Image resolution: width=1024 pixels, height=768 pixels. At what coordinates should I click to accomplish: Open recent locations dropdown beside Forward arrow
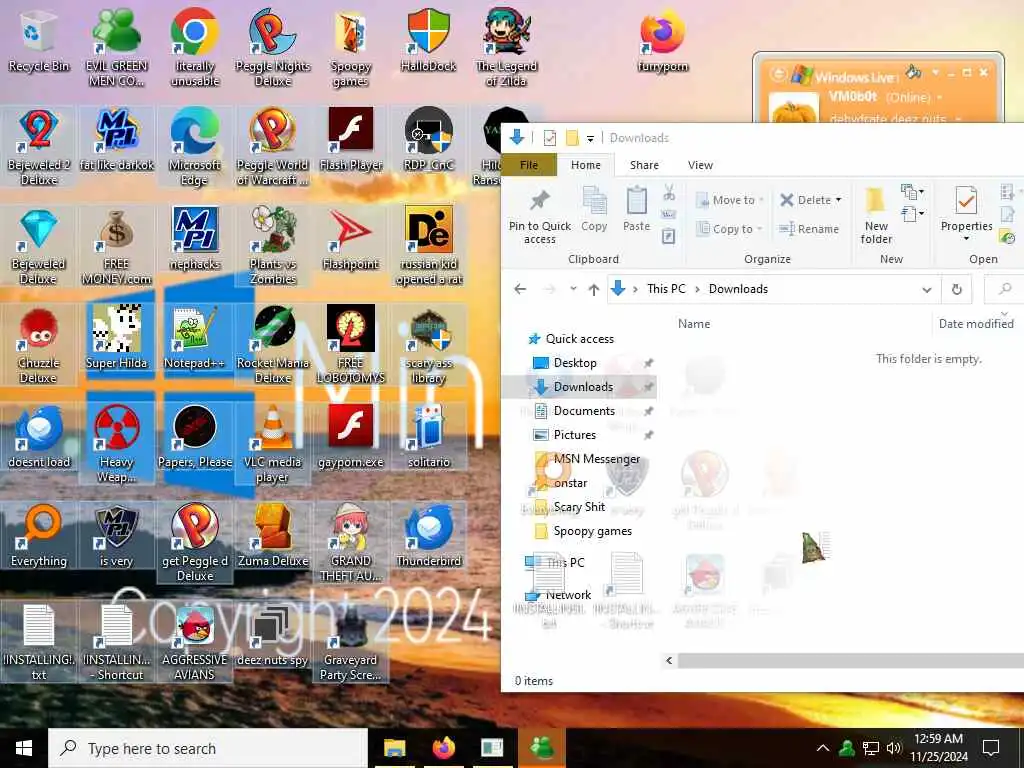[x=573, y=289]
